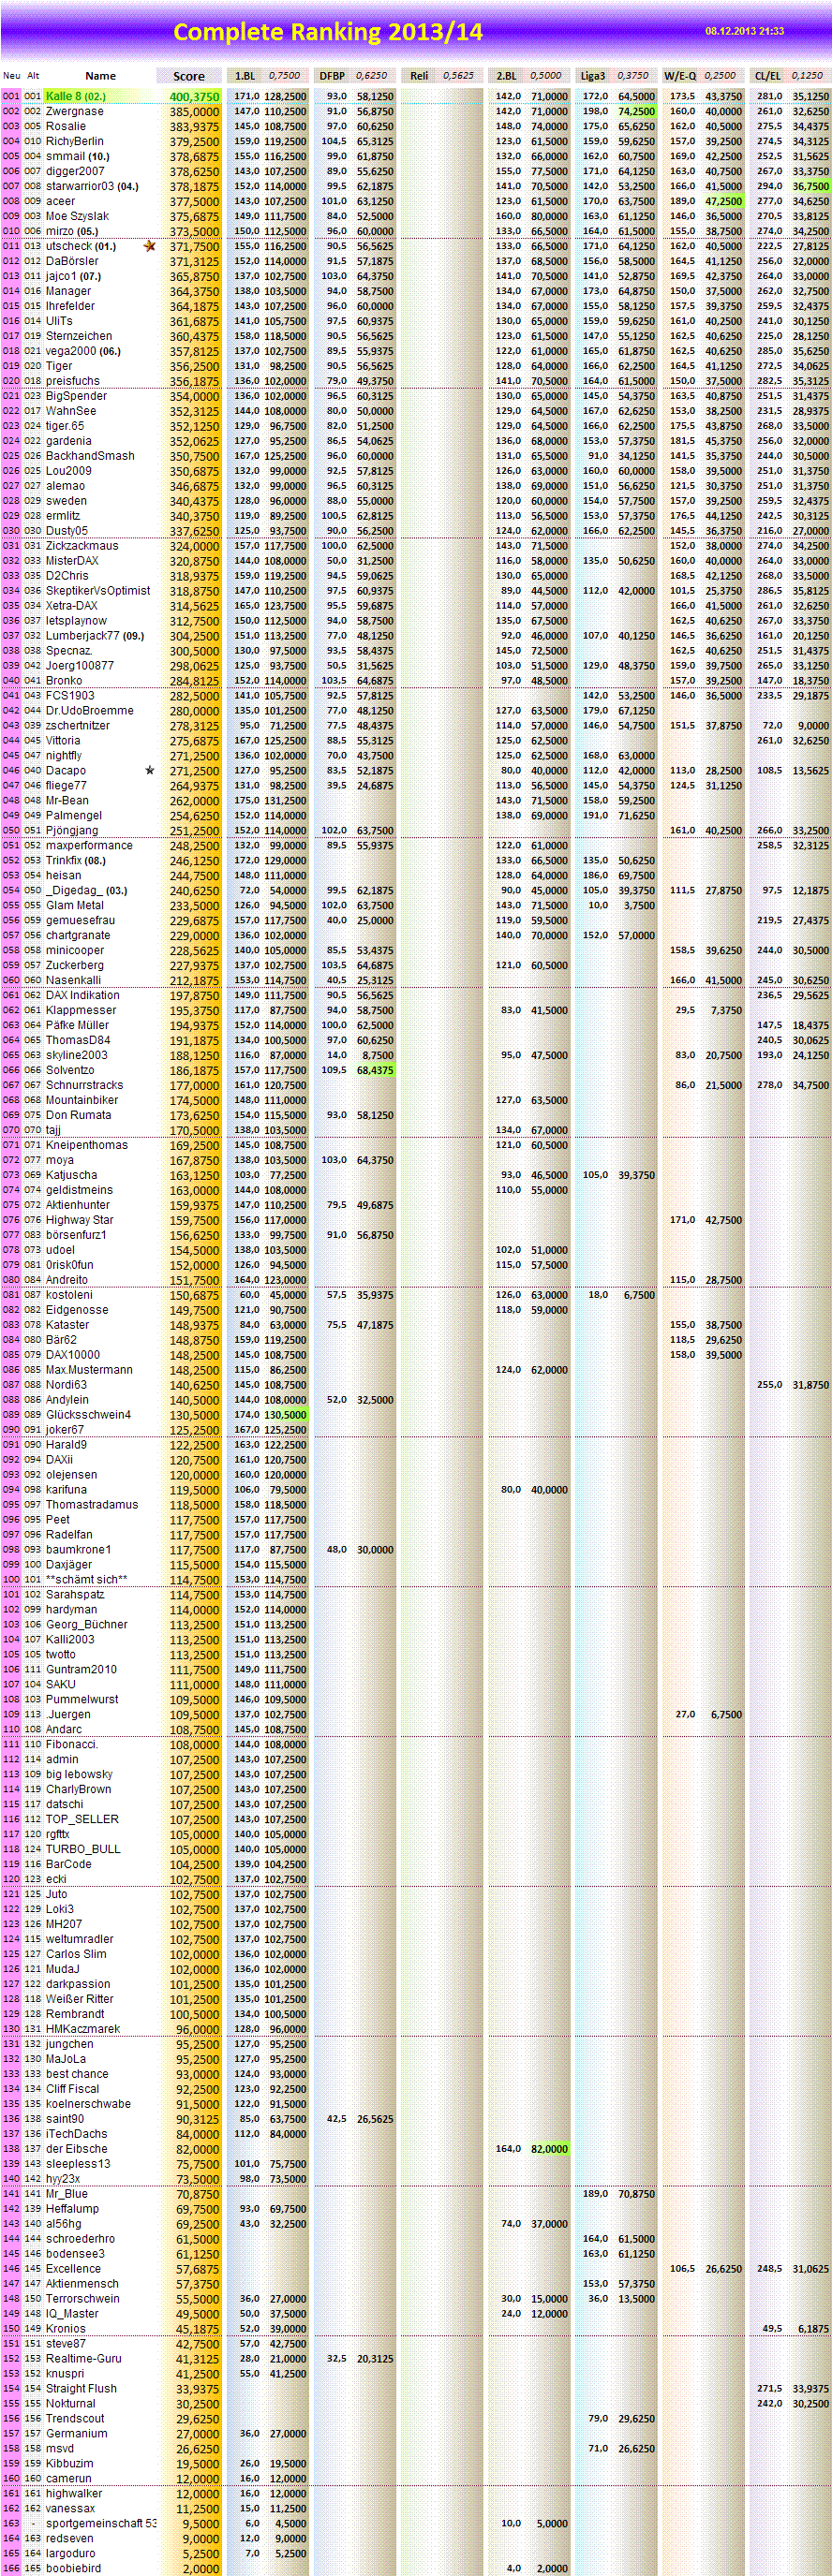832x2576 pixels.
Task: Click the name starwarrior03 (04.)
Action: [x=92, y=186]
